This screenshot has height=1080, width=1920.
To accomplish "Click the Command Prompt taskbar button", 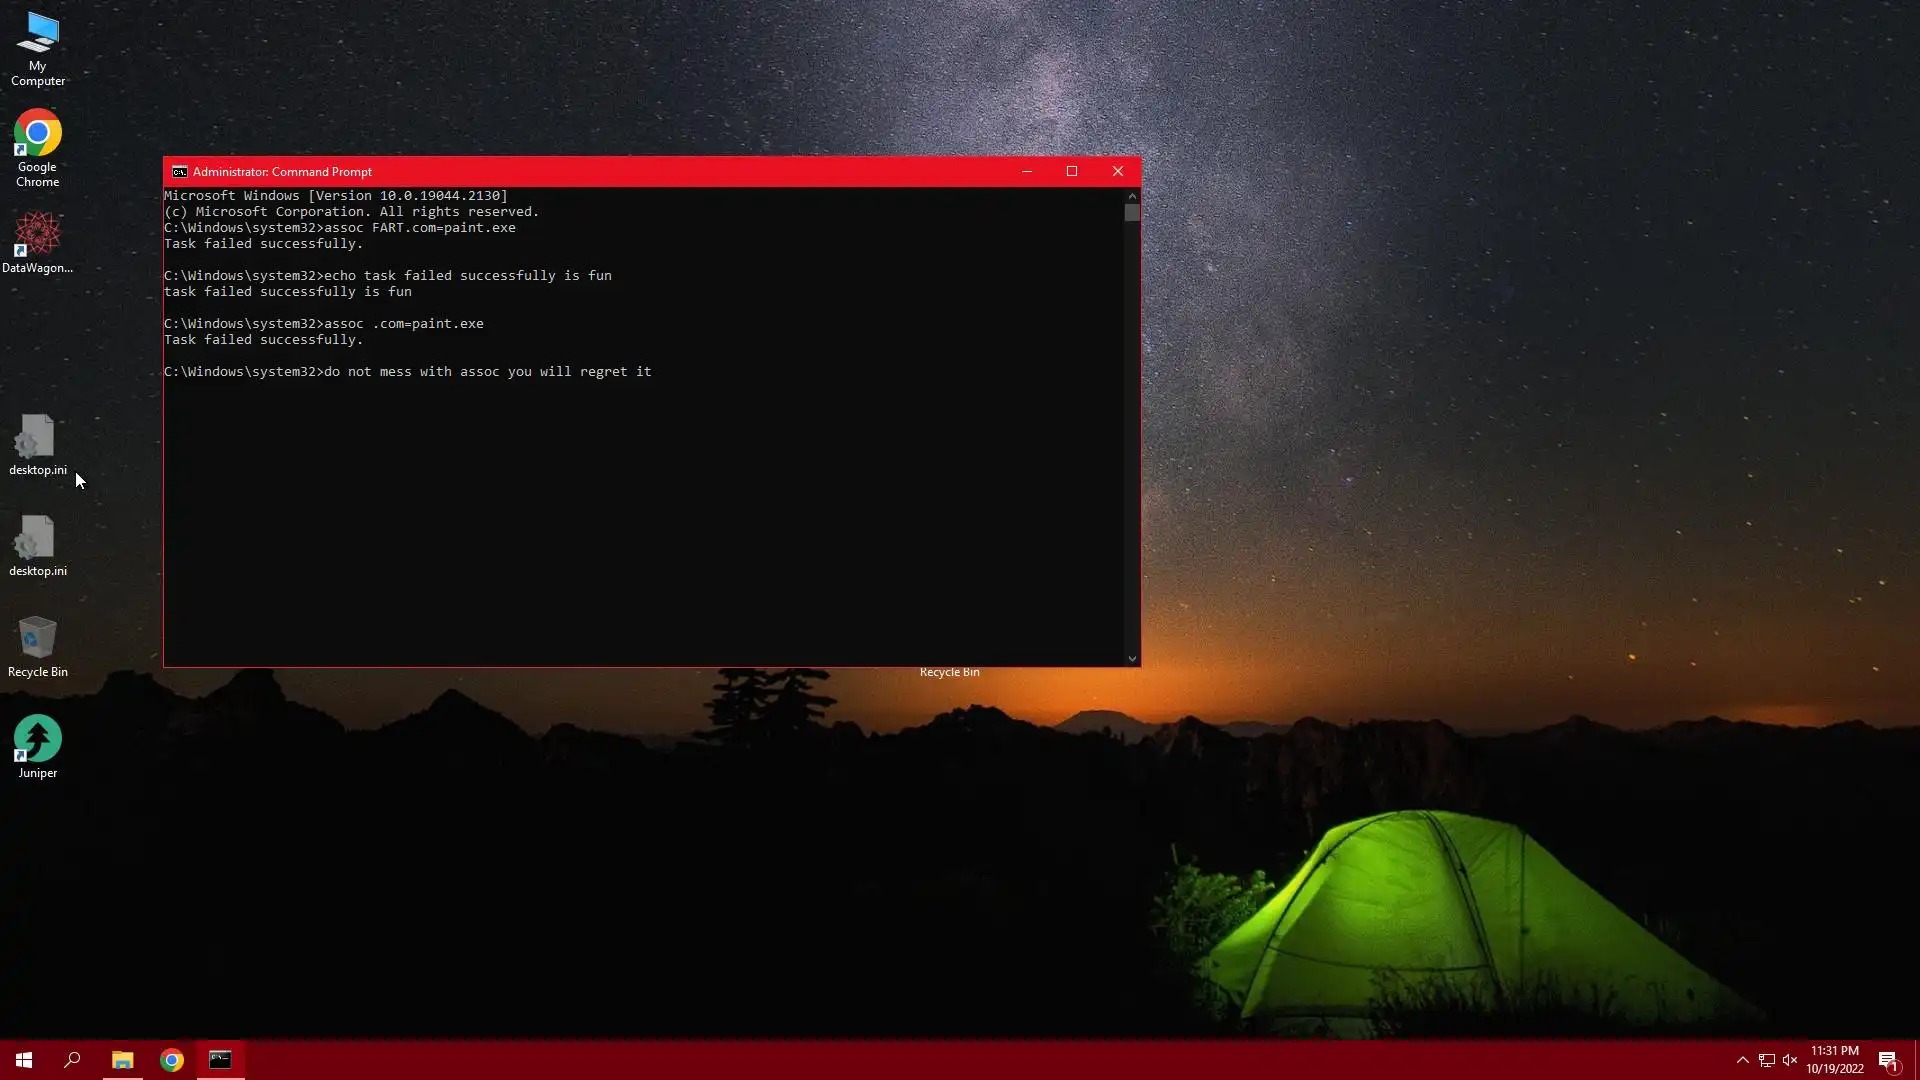I will (x=220, y=1060).
